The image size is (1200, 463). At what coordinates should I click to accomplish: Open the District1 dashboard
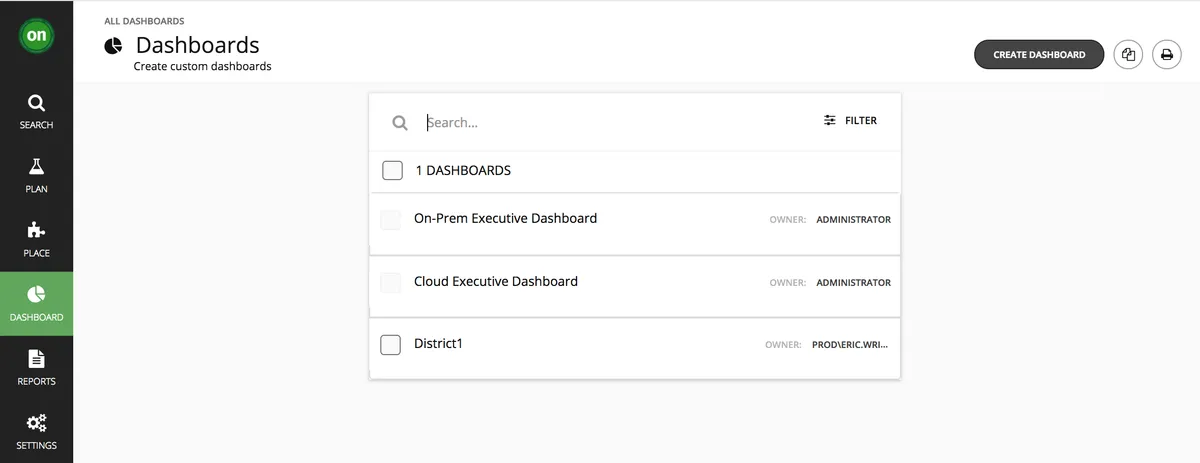(x=438, y=344)
